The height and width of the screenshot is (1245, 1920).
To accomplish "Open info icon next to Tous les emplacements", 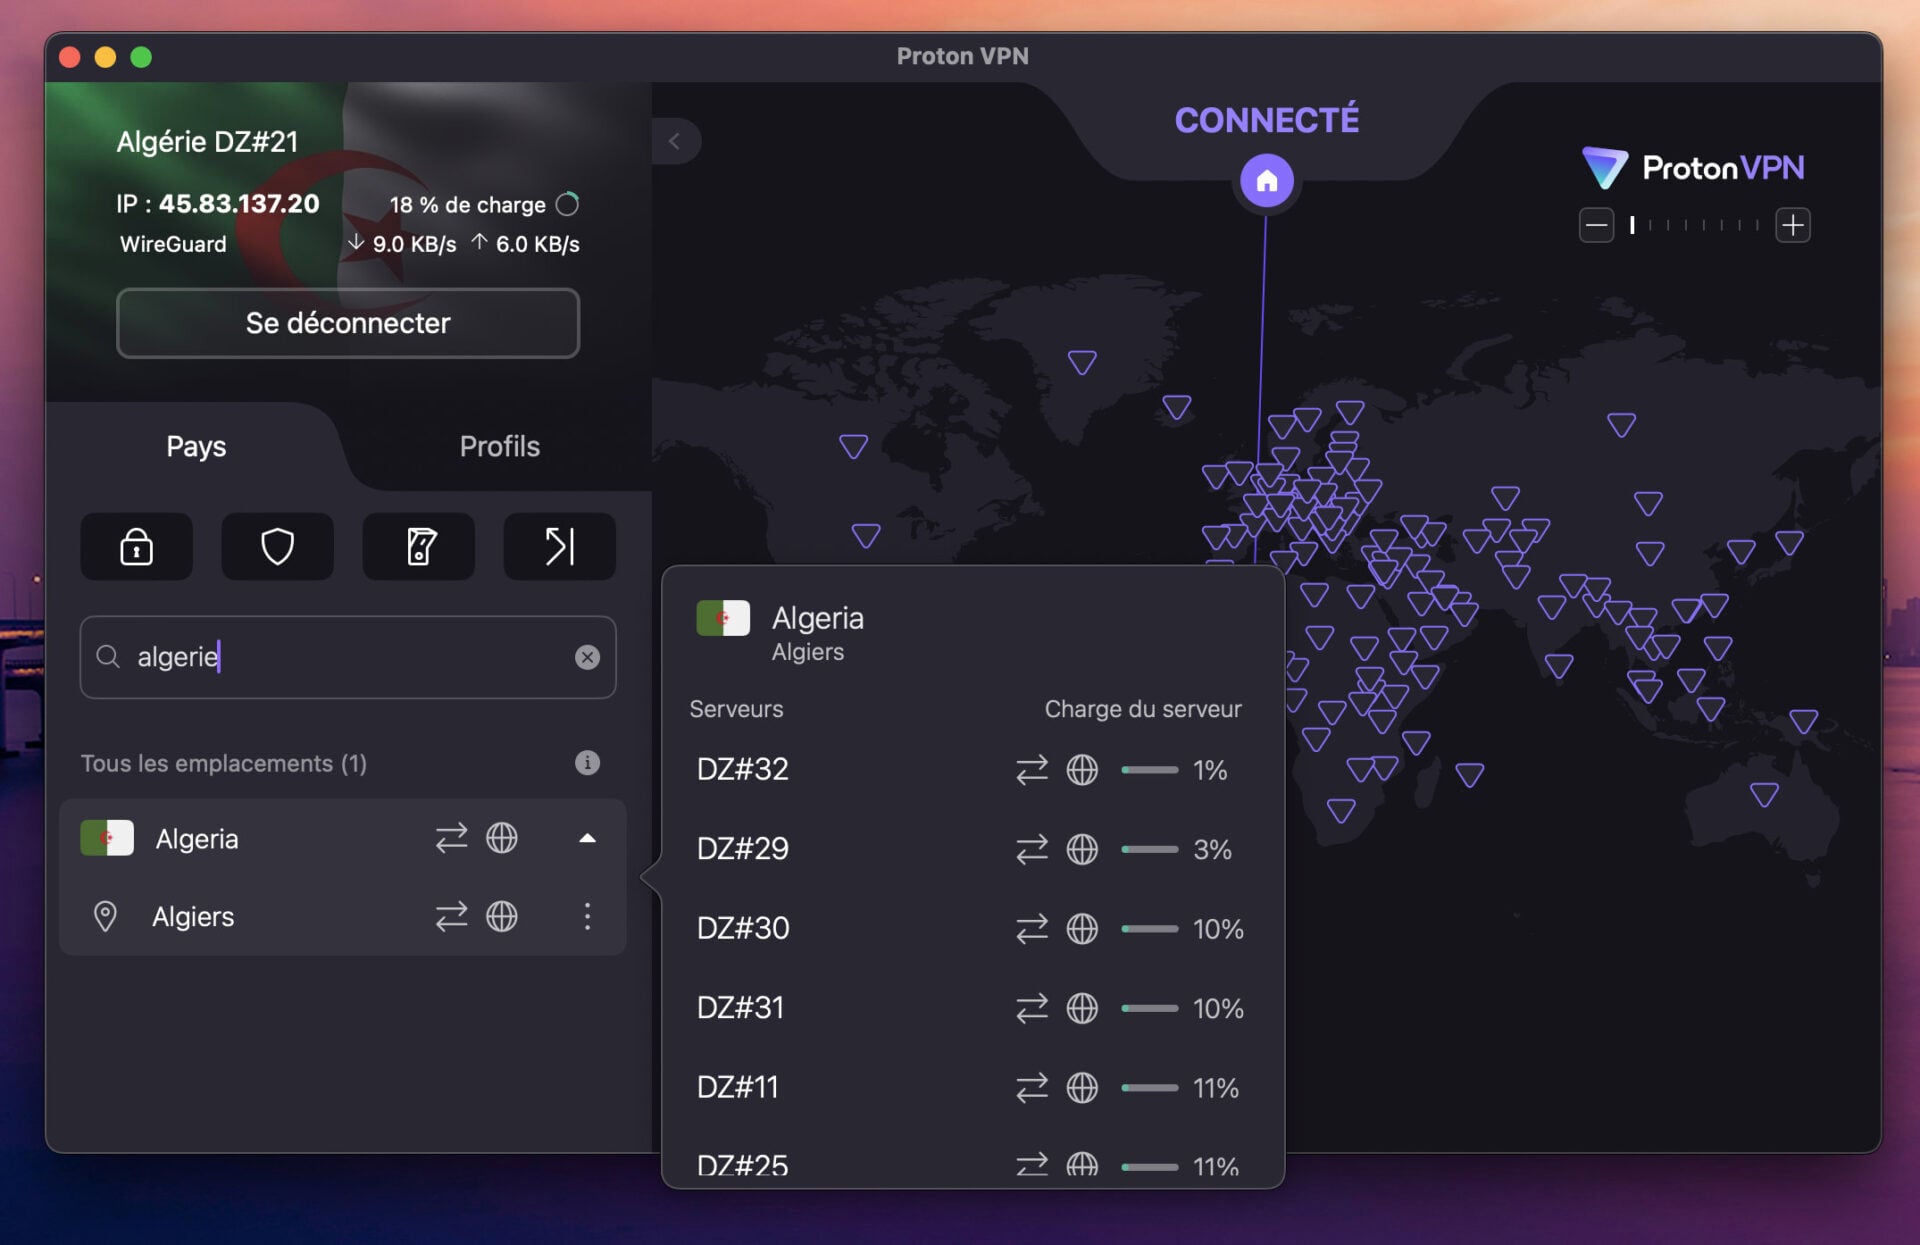I will click(x=587, y=763).
